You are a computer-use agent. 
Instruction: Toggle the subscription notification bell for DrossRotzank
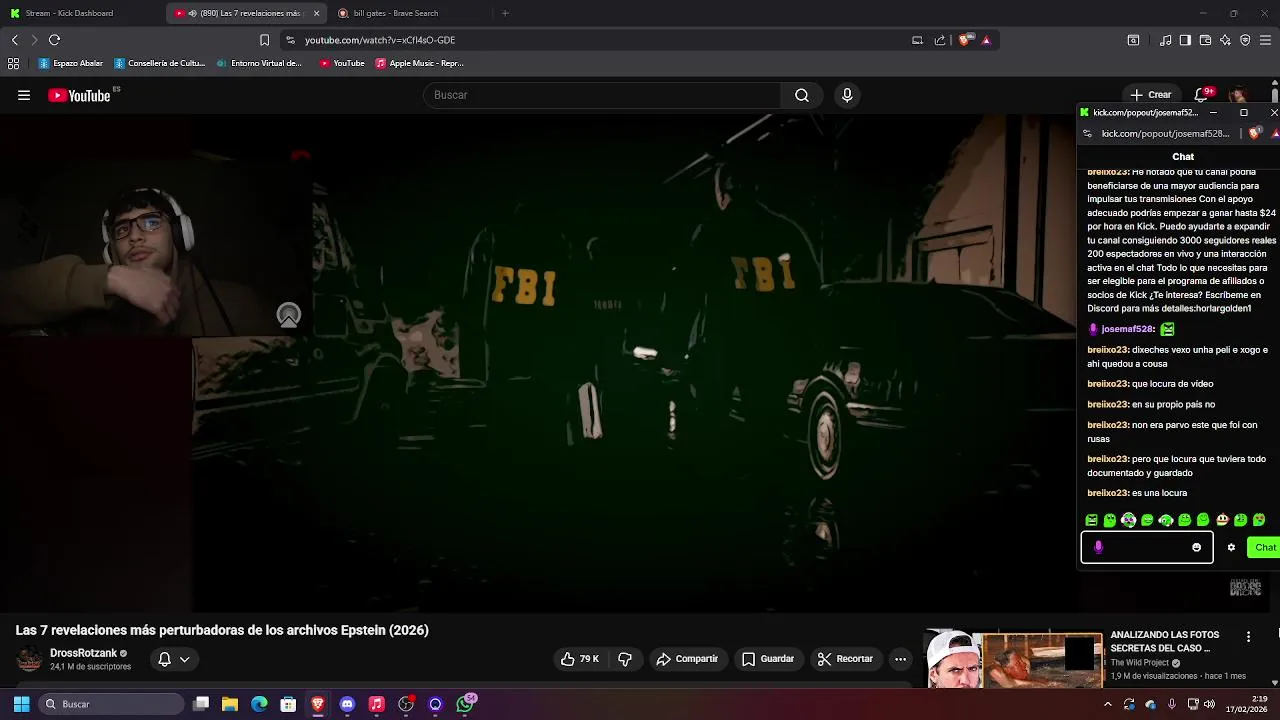coord(164,659)
